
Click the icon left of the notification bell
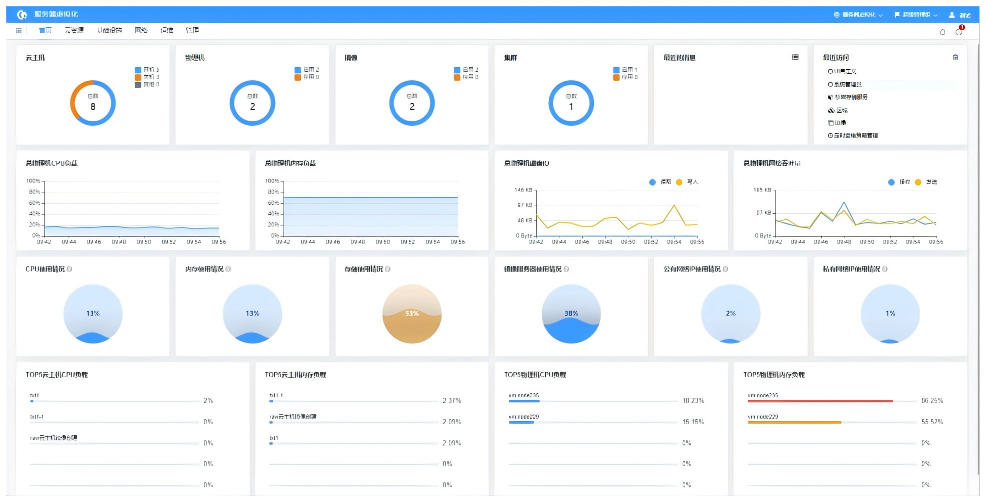click(942, 31)
